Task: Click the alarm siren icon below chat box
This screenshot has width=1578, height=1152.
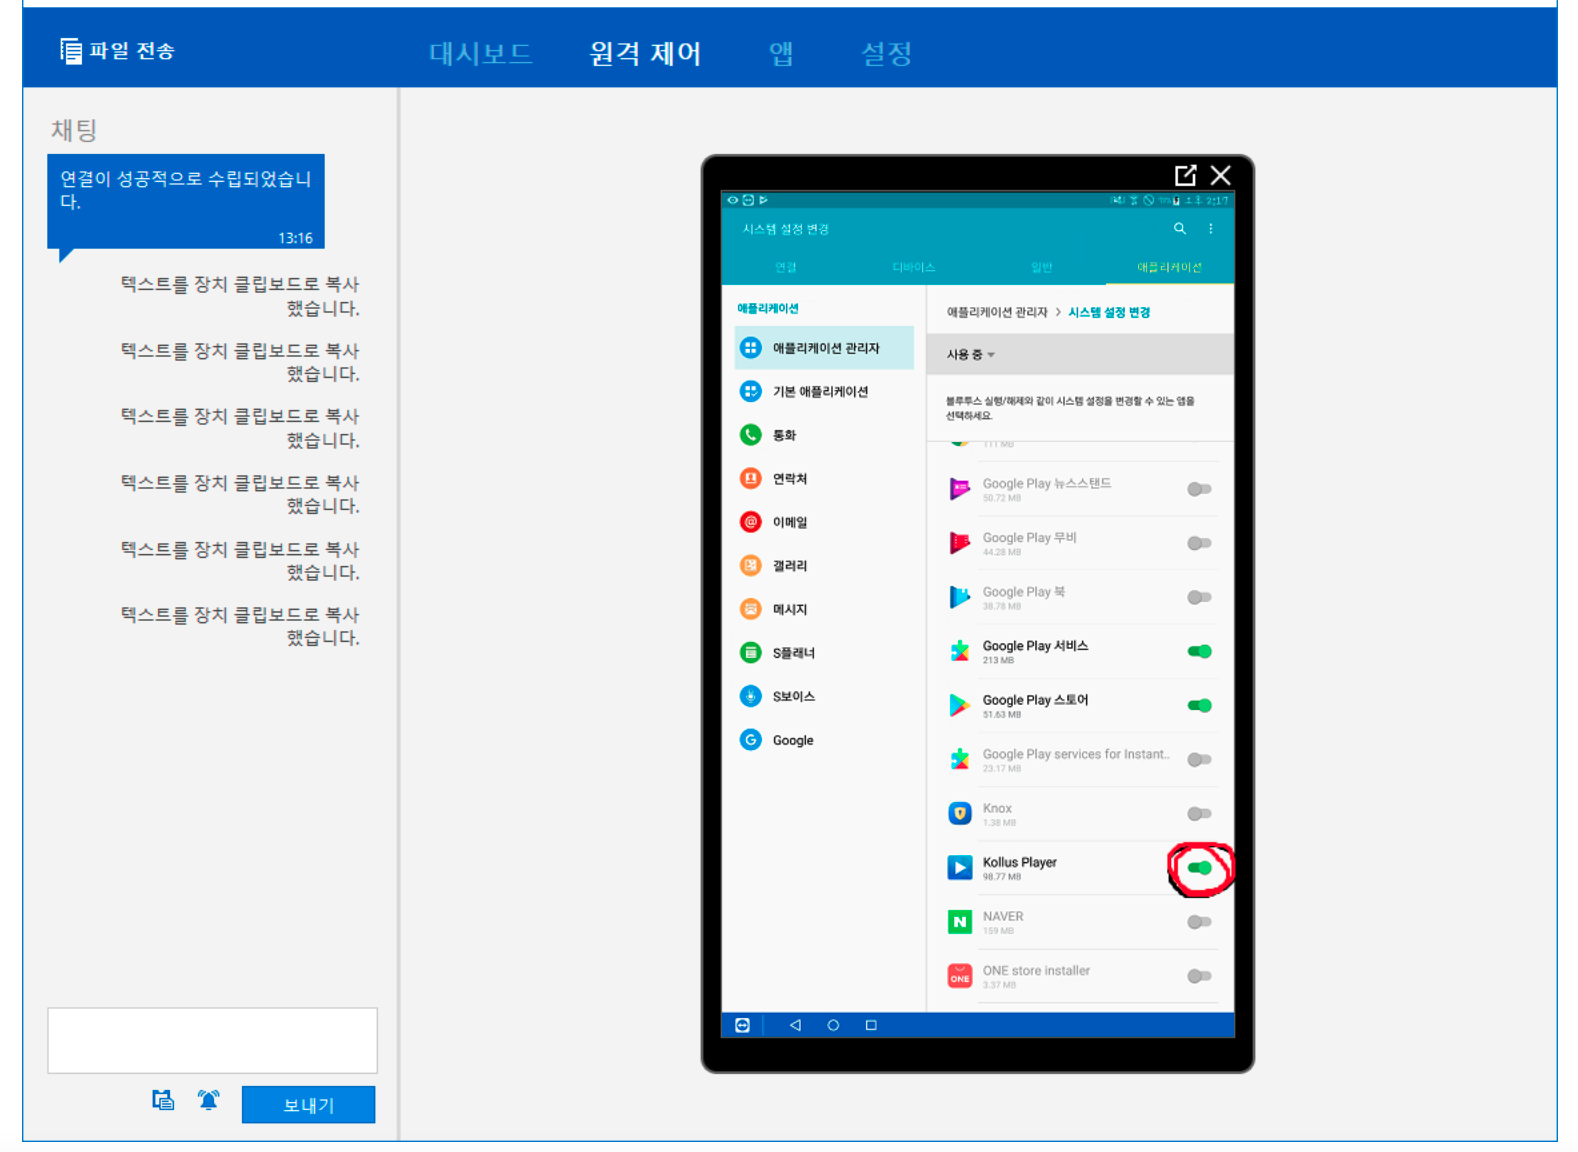Action: [208, 1100]
